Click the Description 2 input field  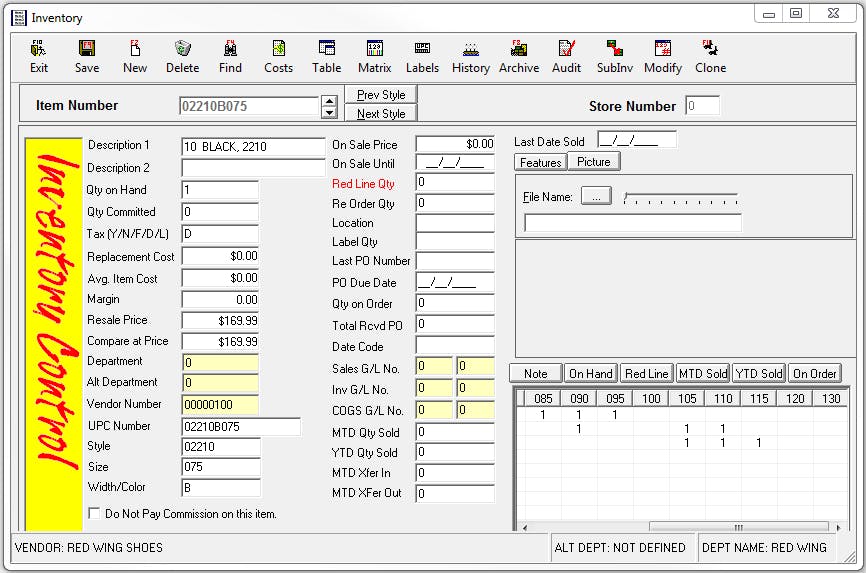pos(253,168)
